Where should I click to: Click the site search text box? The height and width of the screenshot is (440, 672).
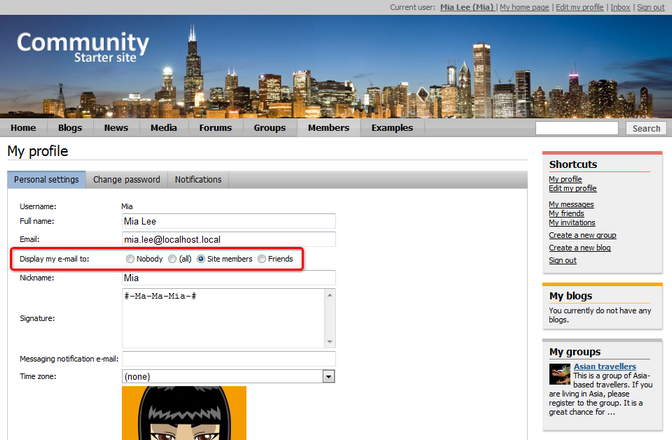577,128
